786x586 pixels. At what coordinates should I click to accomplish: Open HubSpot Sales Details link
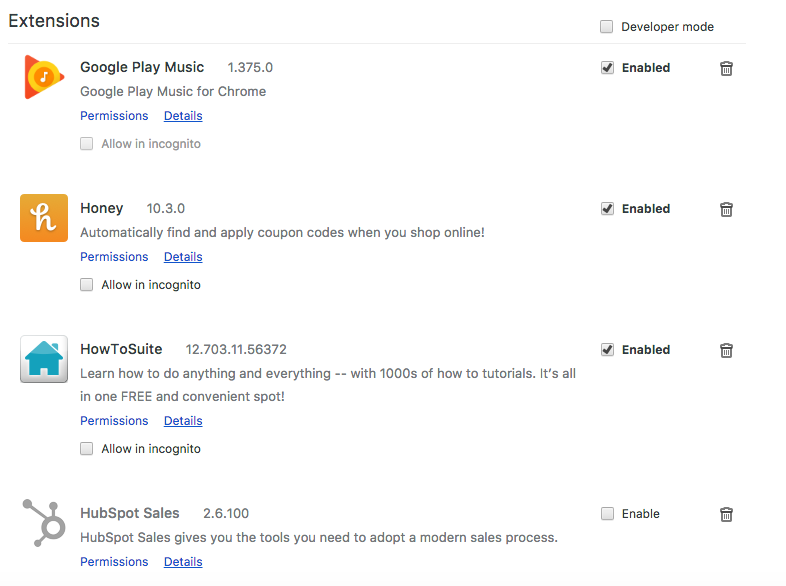tap(183, 562)
